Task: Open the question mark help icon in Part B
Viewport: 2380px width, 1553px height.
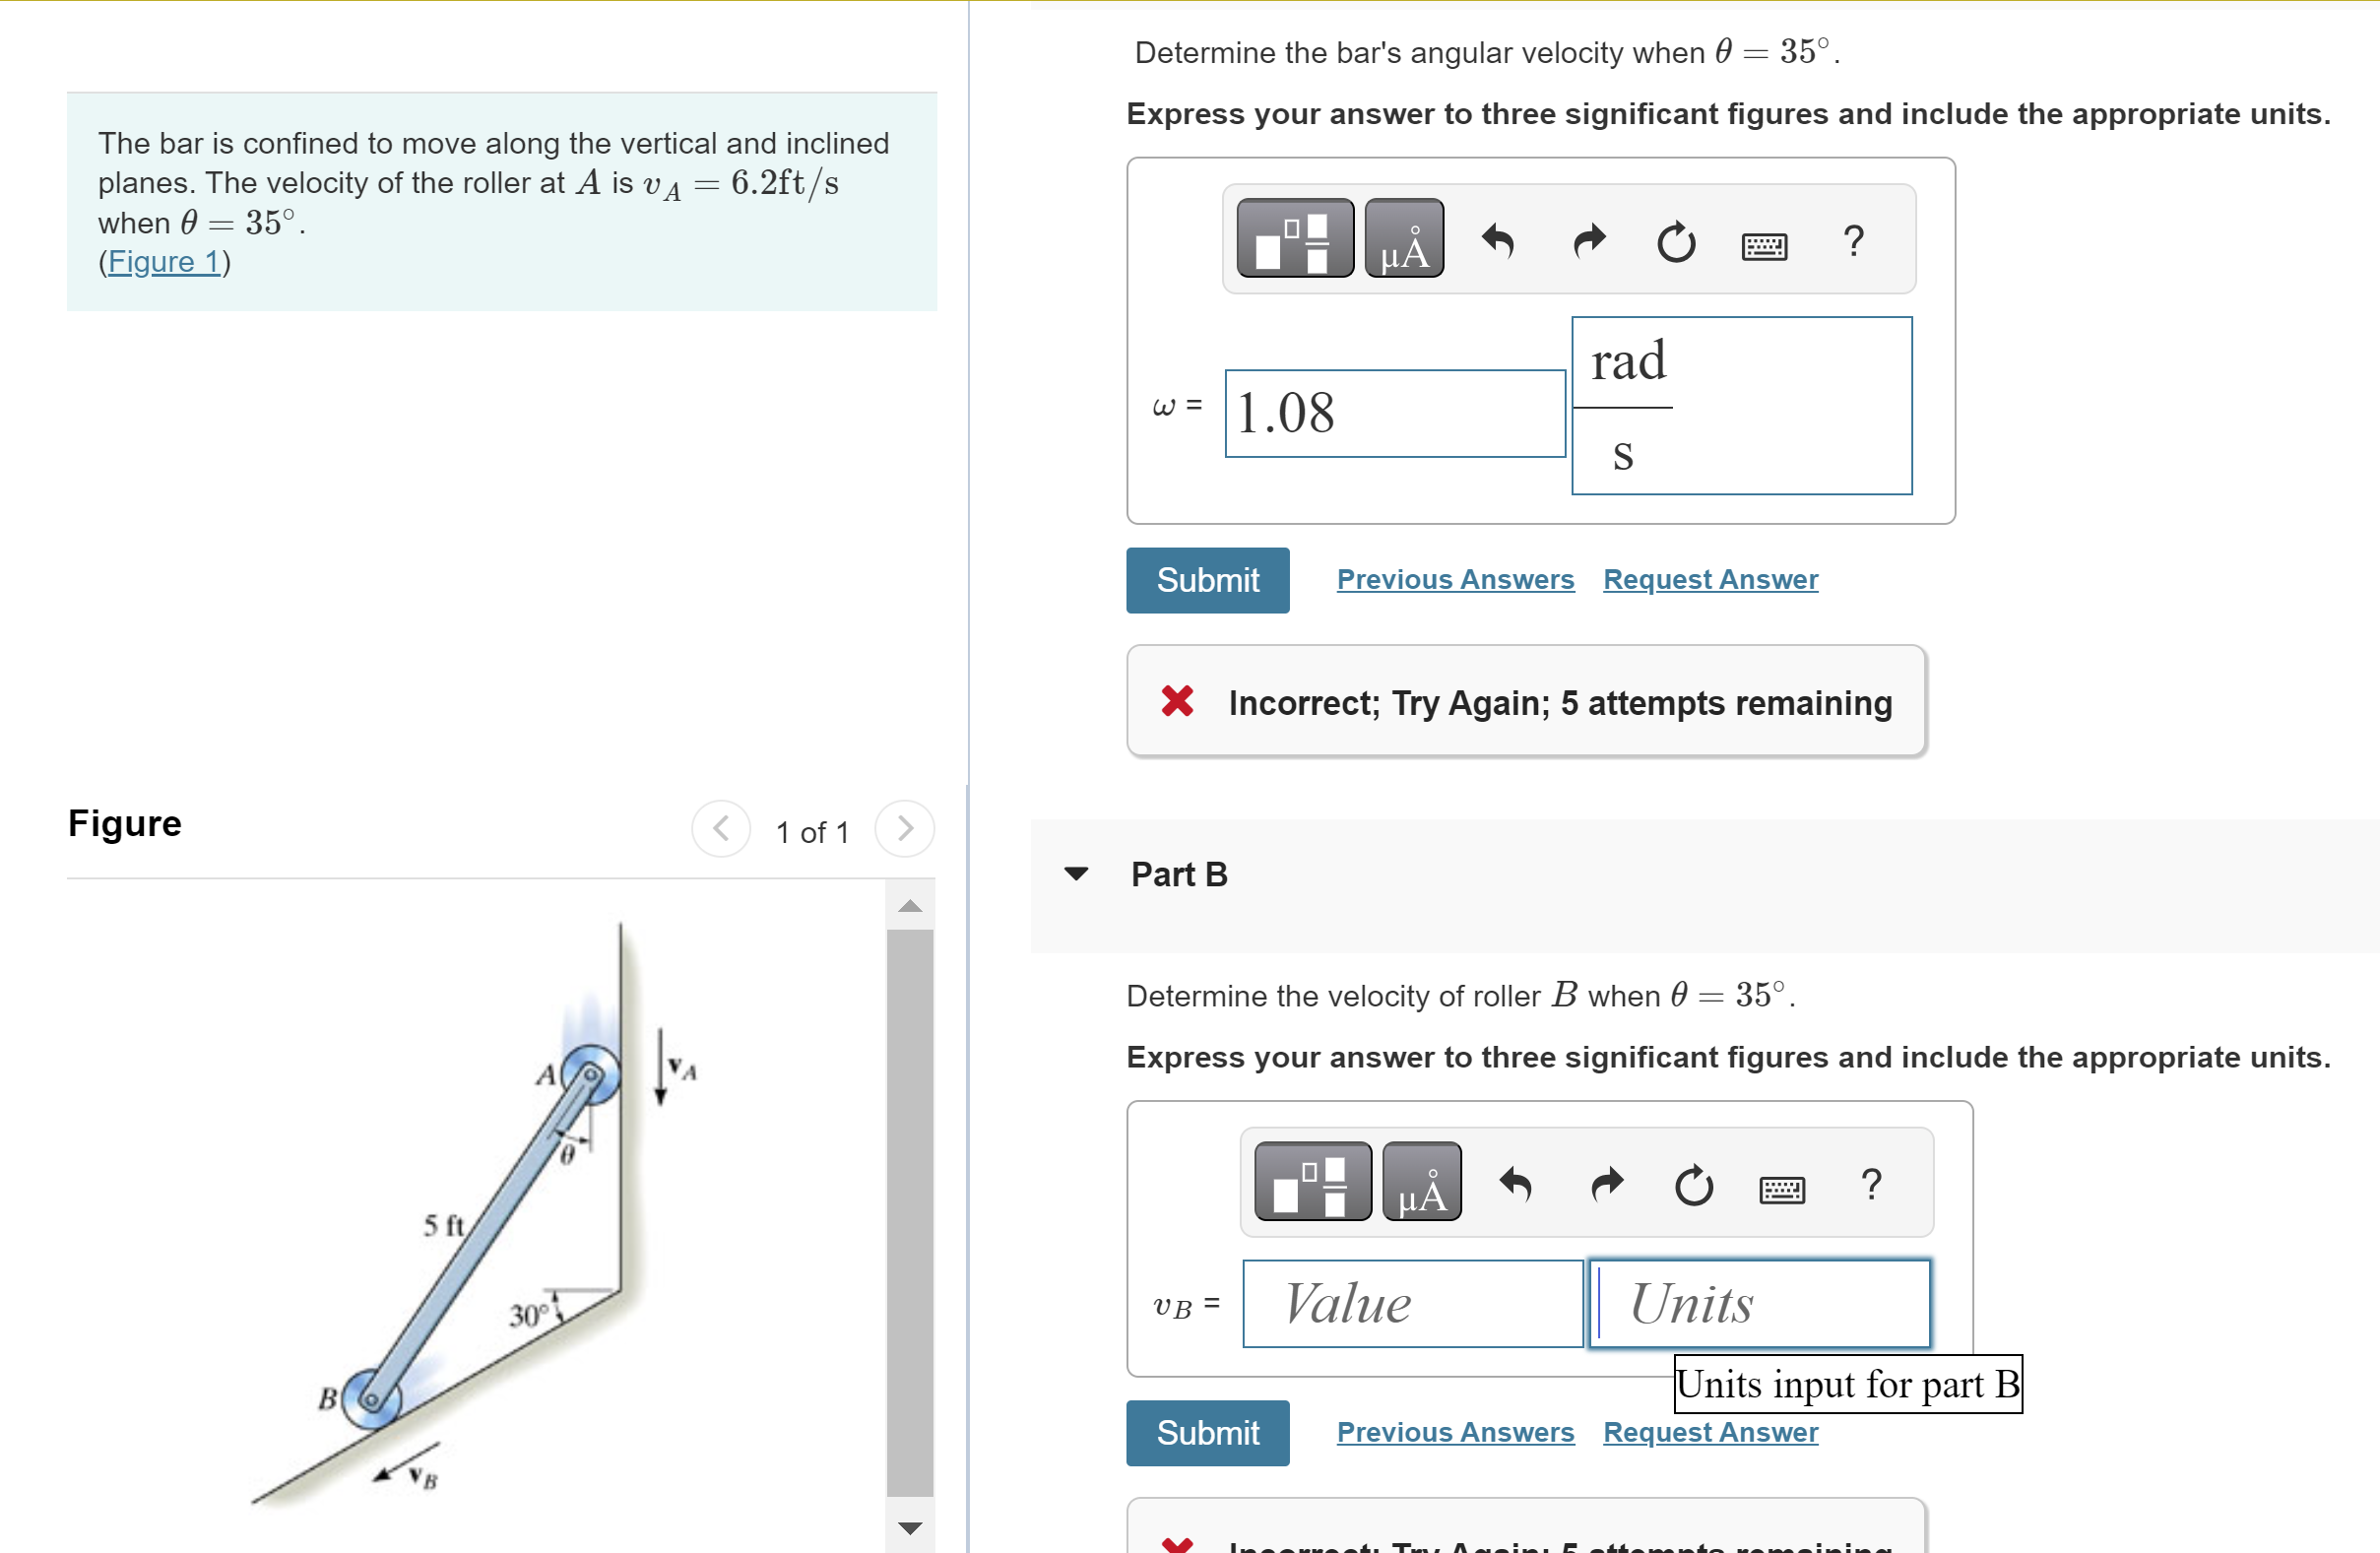Action: point(1871,1184)
